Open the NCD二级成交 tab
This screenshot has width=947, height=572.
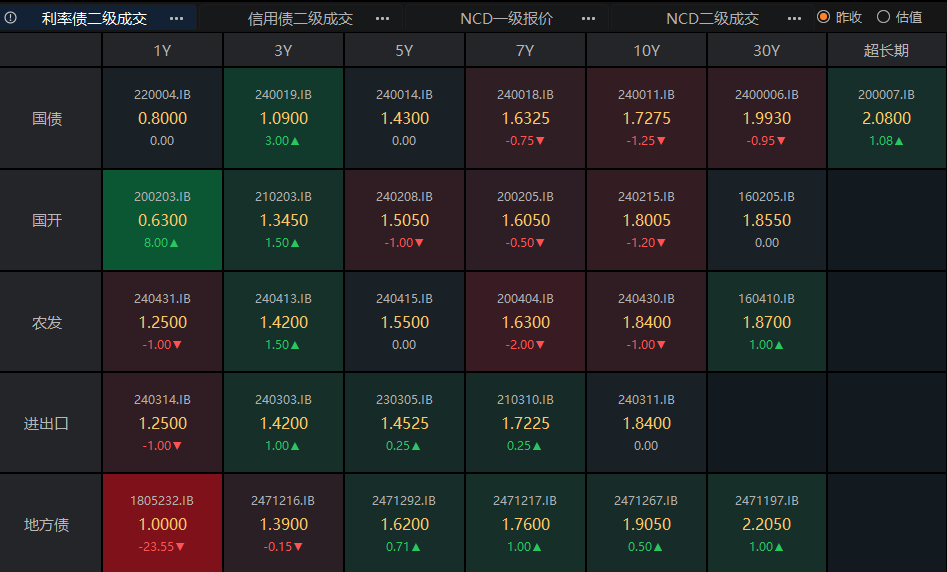coord(712,18)
